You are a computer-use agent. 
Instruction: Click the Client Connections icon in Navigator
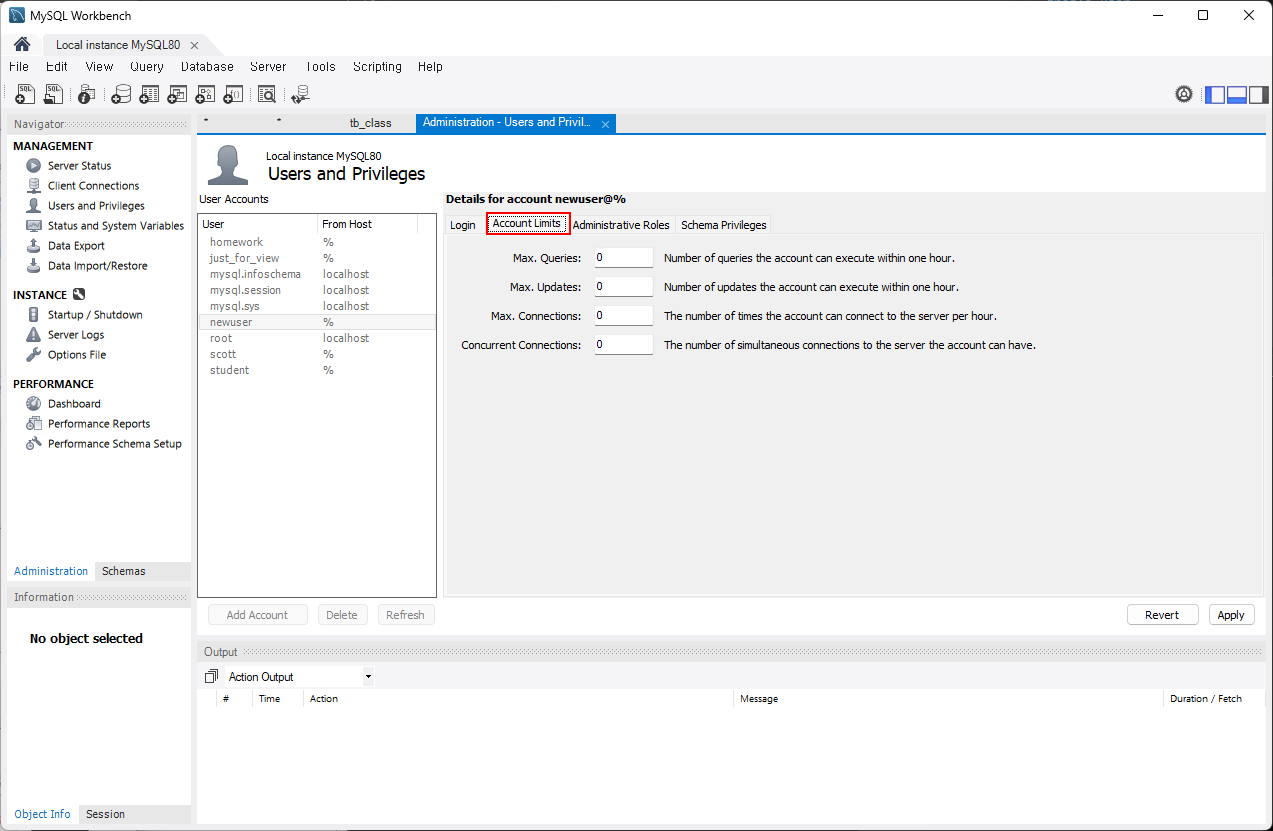coord(34,186)
